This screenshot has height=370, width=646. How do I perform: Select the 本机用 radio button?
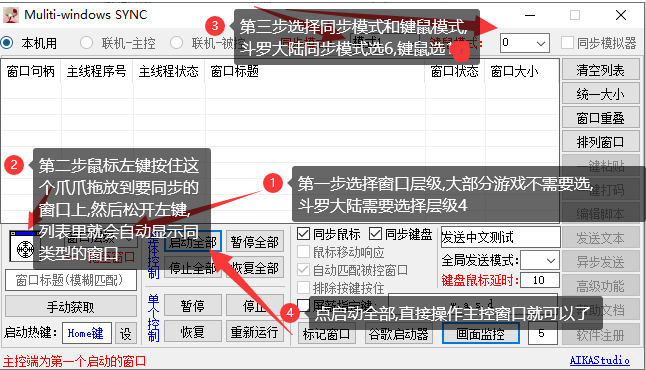pos(7,42)
